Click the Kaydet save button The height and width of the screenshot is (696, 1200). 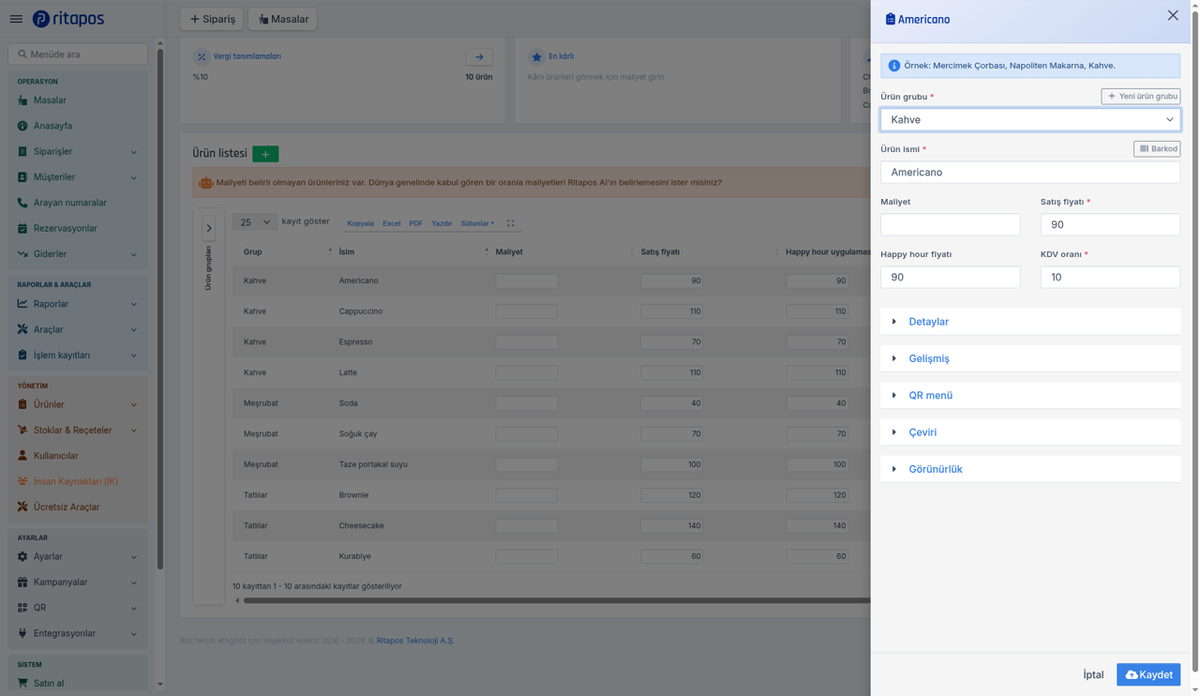point(1148,675)
